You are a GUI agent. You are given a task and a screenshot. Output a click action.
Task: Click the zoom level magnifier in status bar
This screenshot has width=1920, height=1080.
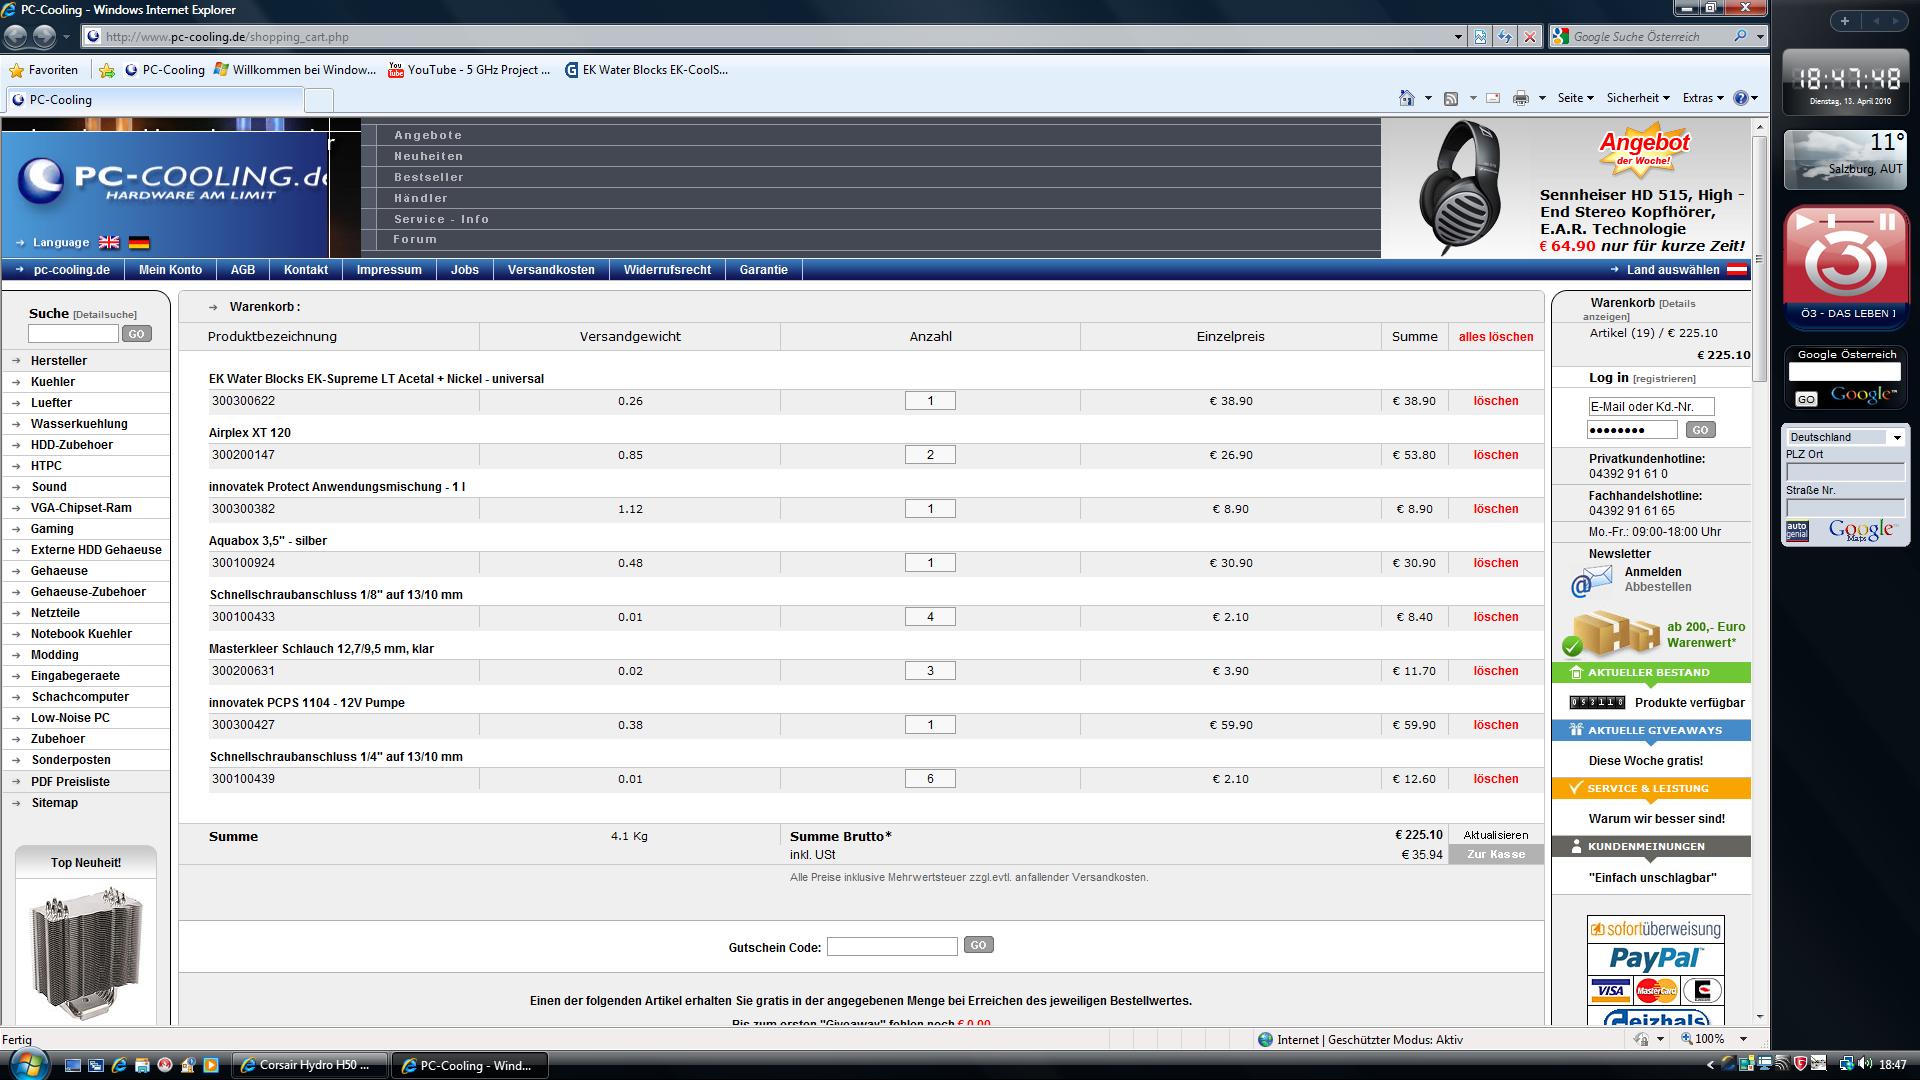1687,1039
